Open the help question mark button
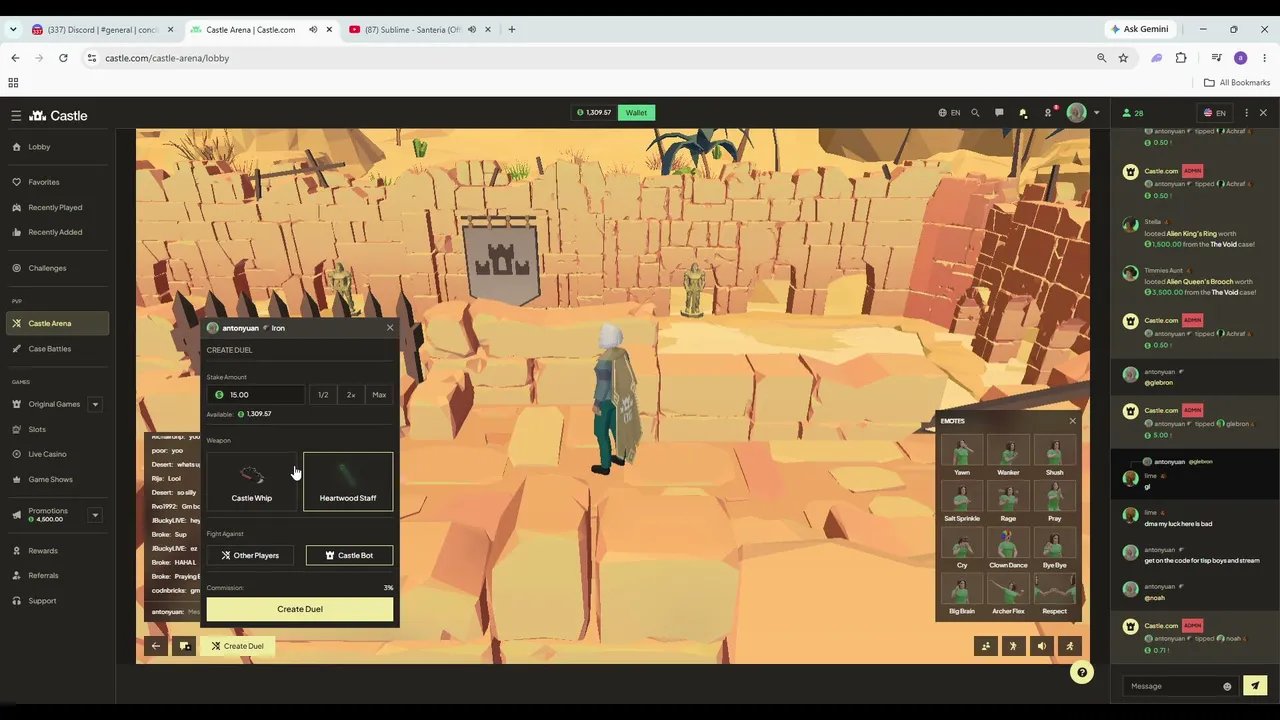 (x=1081, y=673)
